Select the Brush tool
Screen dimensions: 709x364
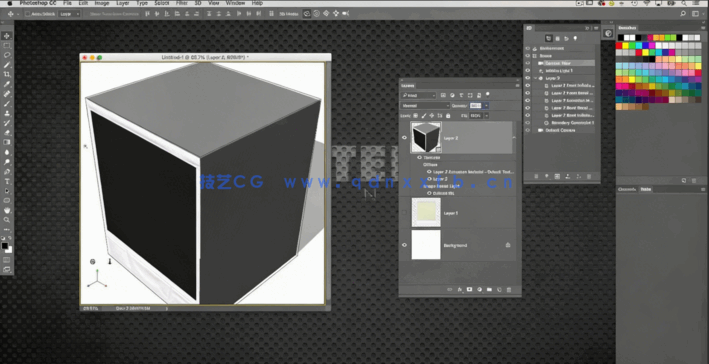pos(7,104)
